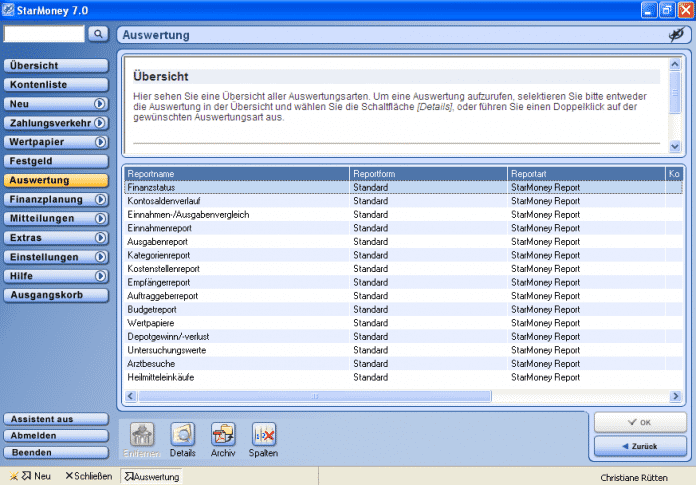Click the pin icon in Auswertung header

pos(675,35)
